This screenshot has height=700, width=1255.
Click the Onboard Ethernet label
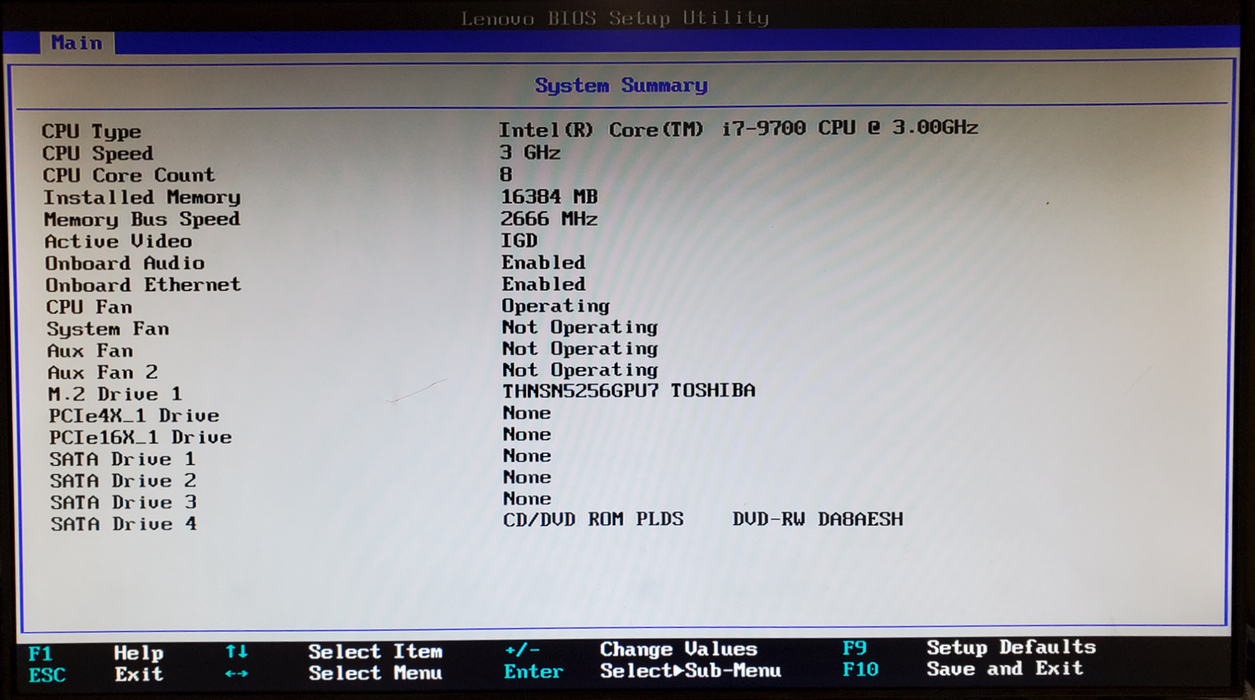tap(143, 285)
